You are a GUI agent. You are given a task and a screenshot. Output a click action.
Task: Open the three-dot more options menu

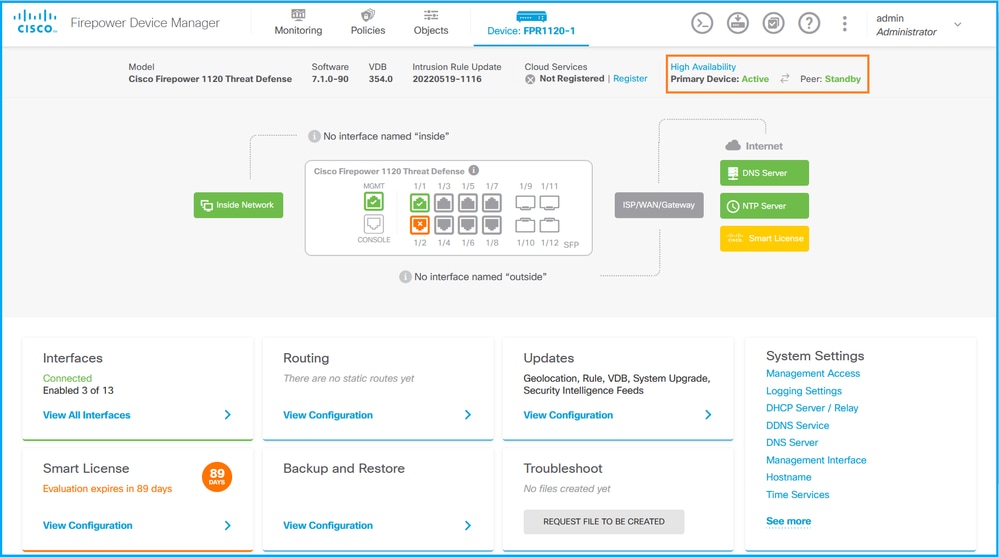845,24
